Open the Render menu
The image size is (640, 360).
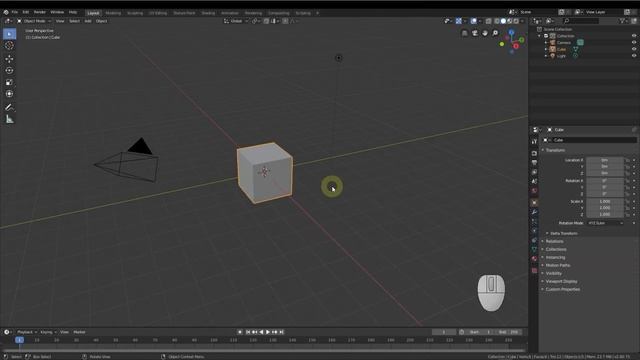[x=40, y=12]
